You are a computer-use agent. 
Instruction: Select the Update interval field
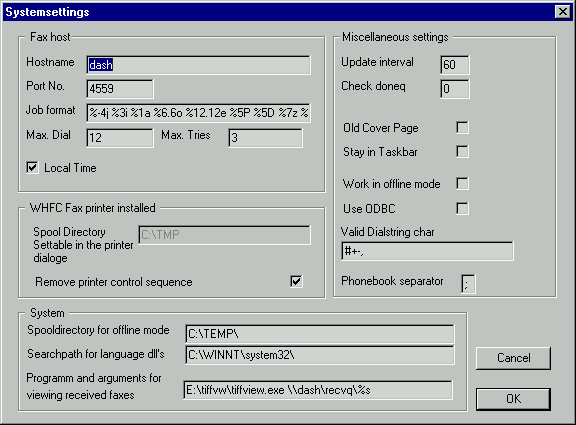[455, 65]
